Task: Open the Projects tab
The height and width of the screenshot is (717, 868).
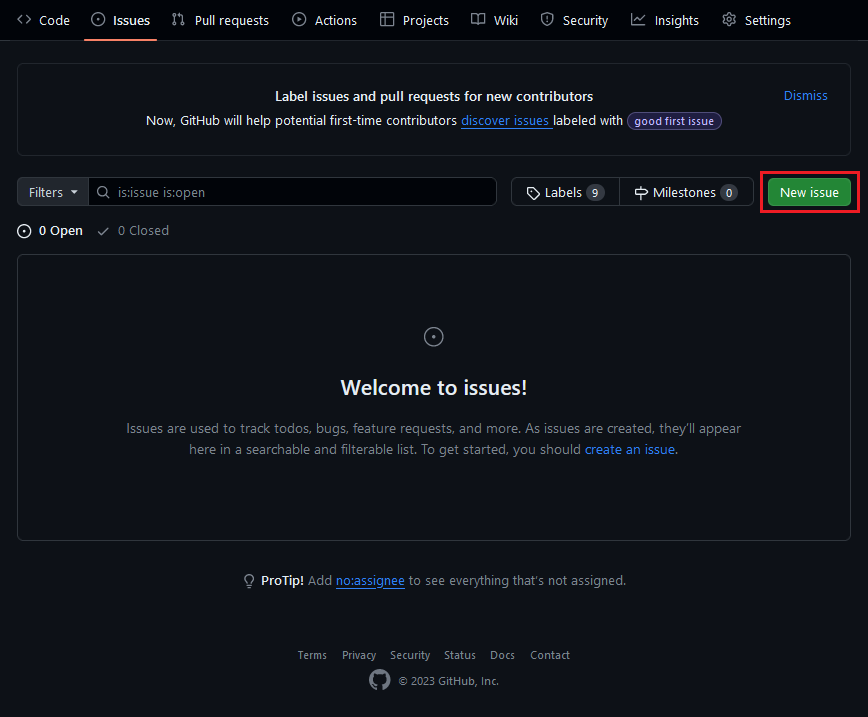Action: tap(414, 20)
